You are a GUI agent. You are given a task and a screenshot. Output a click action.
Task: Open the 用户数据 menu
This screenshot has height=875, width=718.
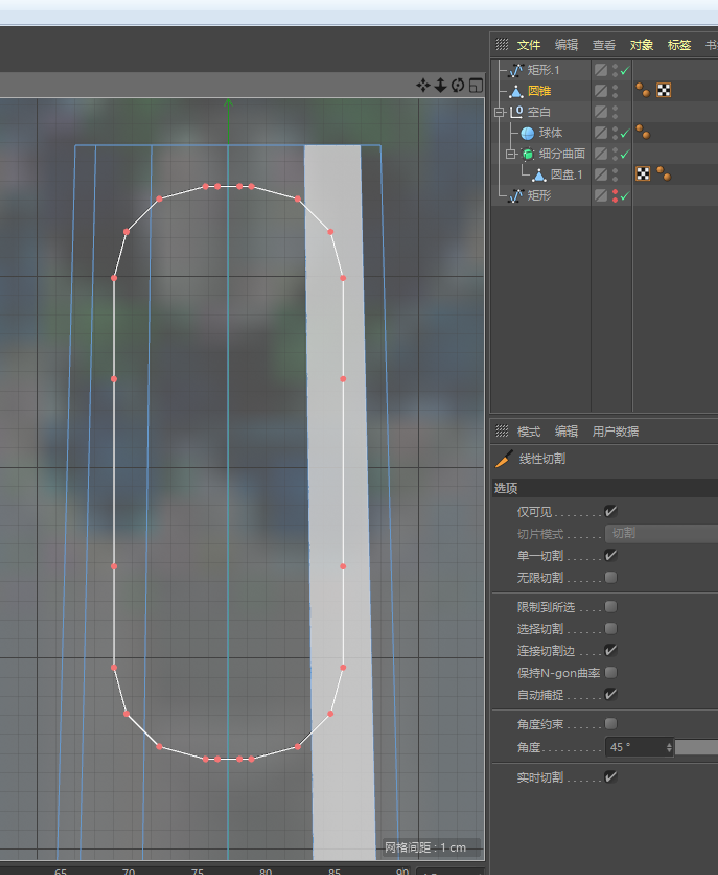[616, 432]
